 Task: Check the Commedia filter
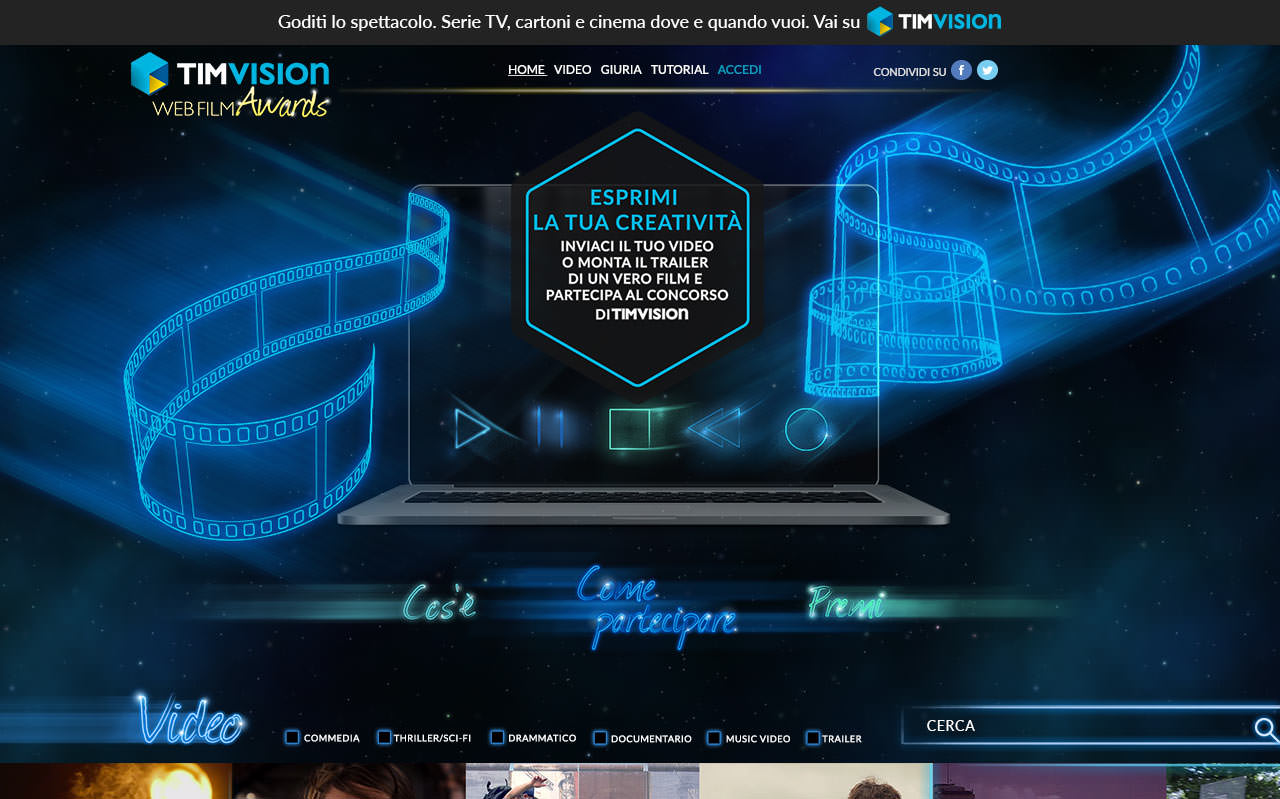click(292, 737)
